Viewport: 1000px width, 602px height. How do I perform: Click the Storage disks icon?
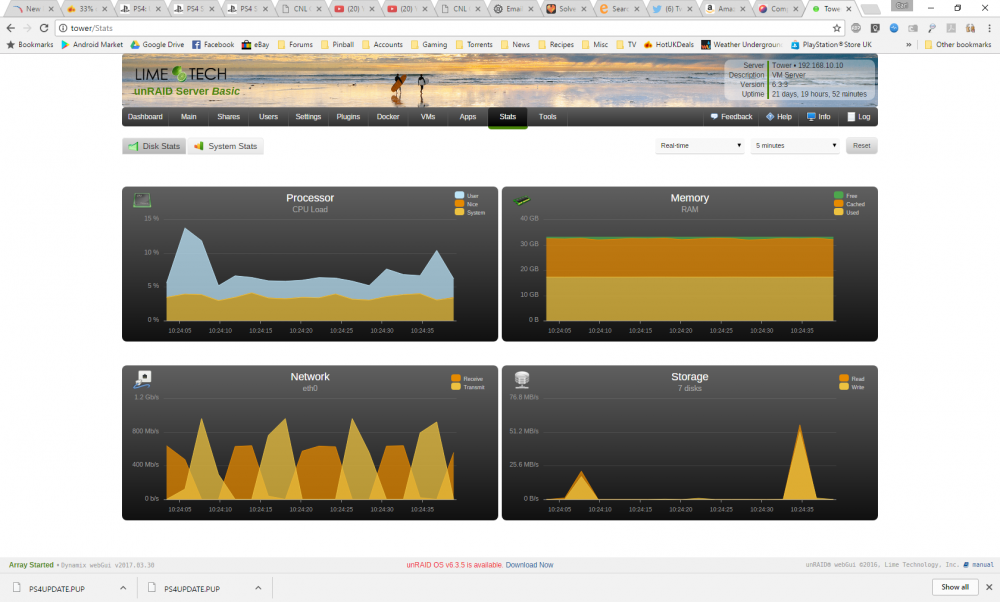pos(522,379)
